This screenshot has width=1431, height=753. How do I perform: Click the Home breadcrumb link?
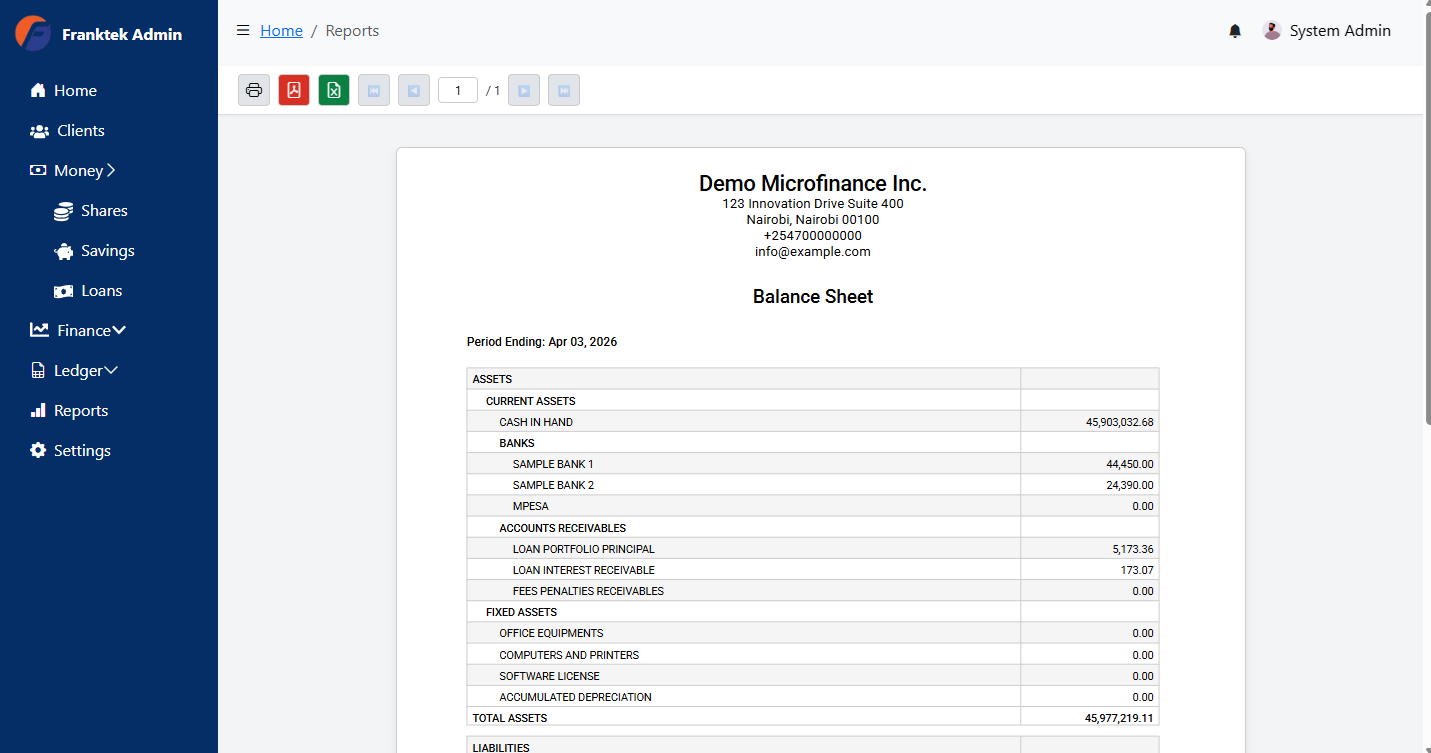pos(281,30)
